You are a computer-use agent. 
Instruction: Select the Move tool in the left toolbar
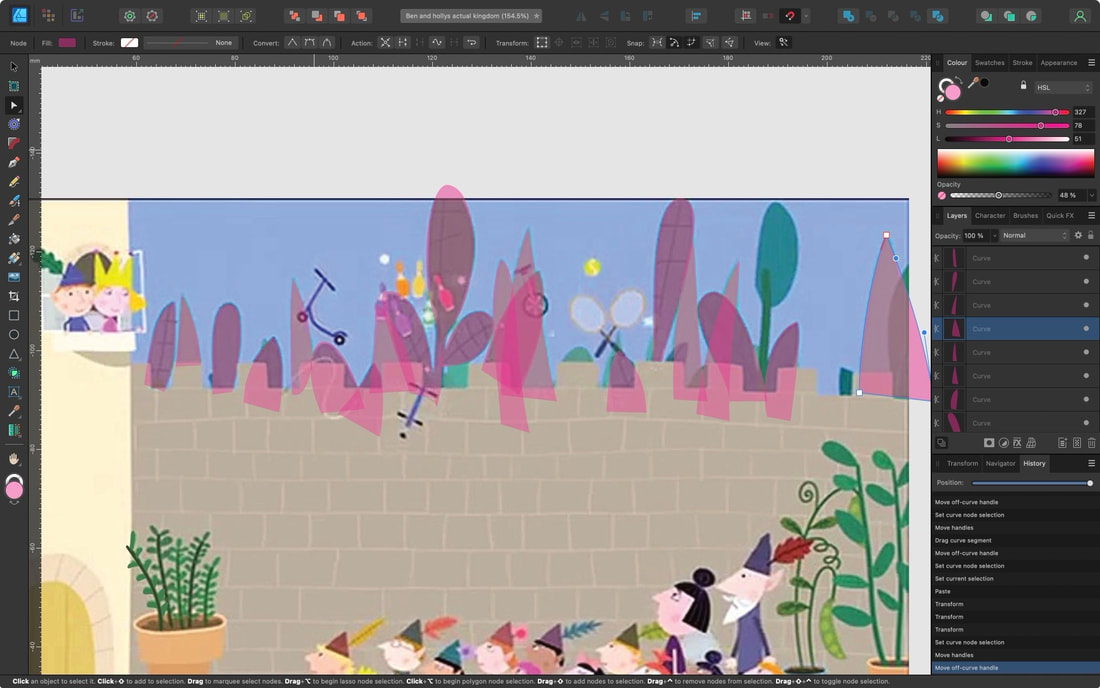(x=13, y=67)
